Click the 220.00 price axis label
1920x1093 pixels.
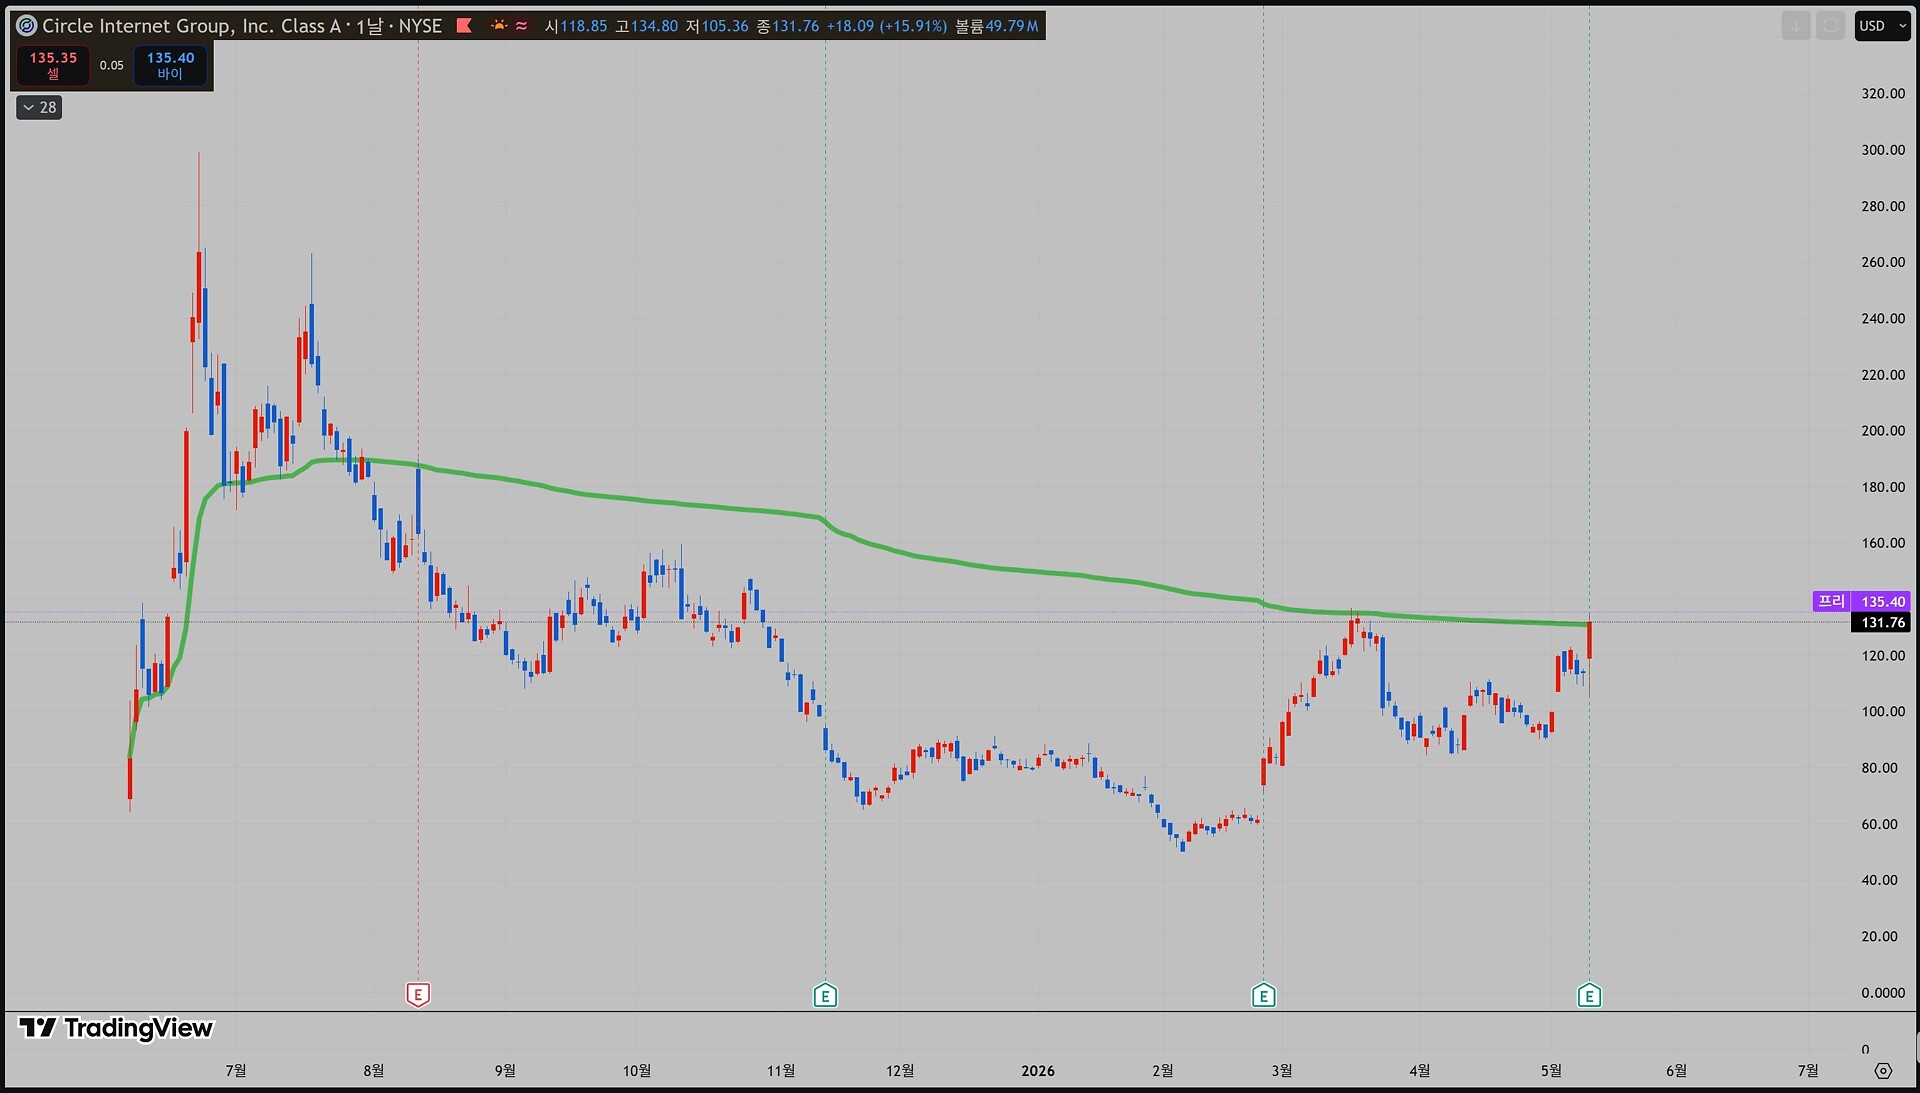(x=1883, y=374)
